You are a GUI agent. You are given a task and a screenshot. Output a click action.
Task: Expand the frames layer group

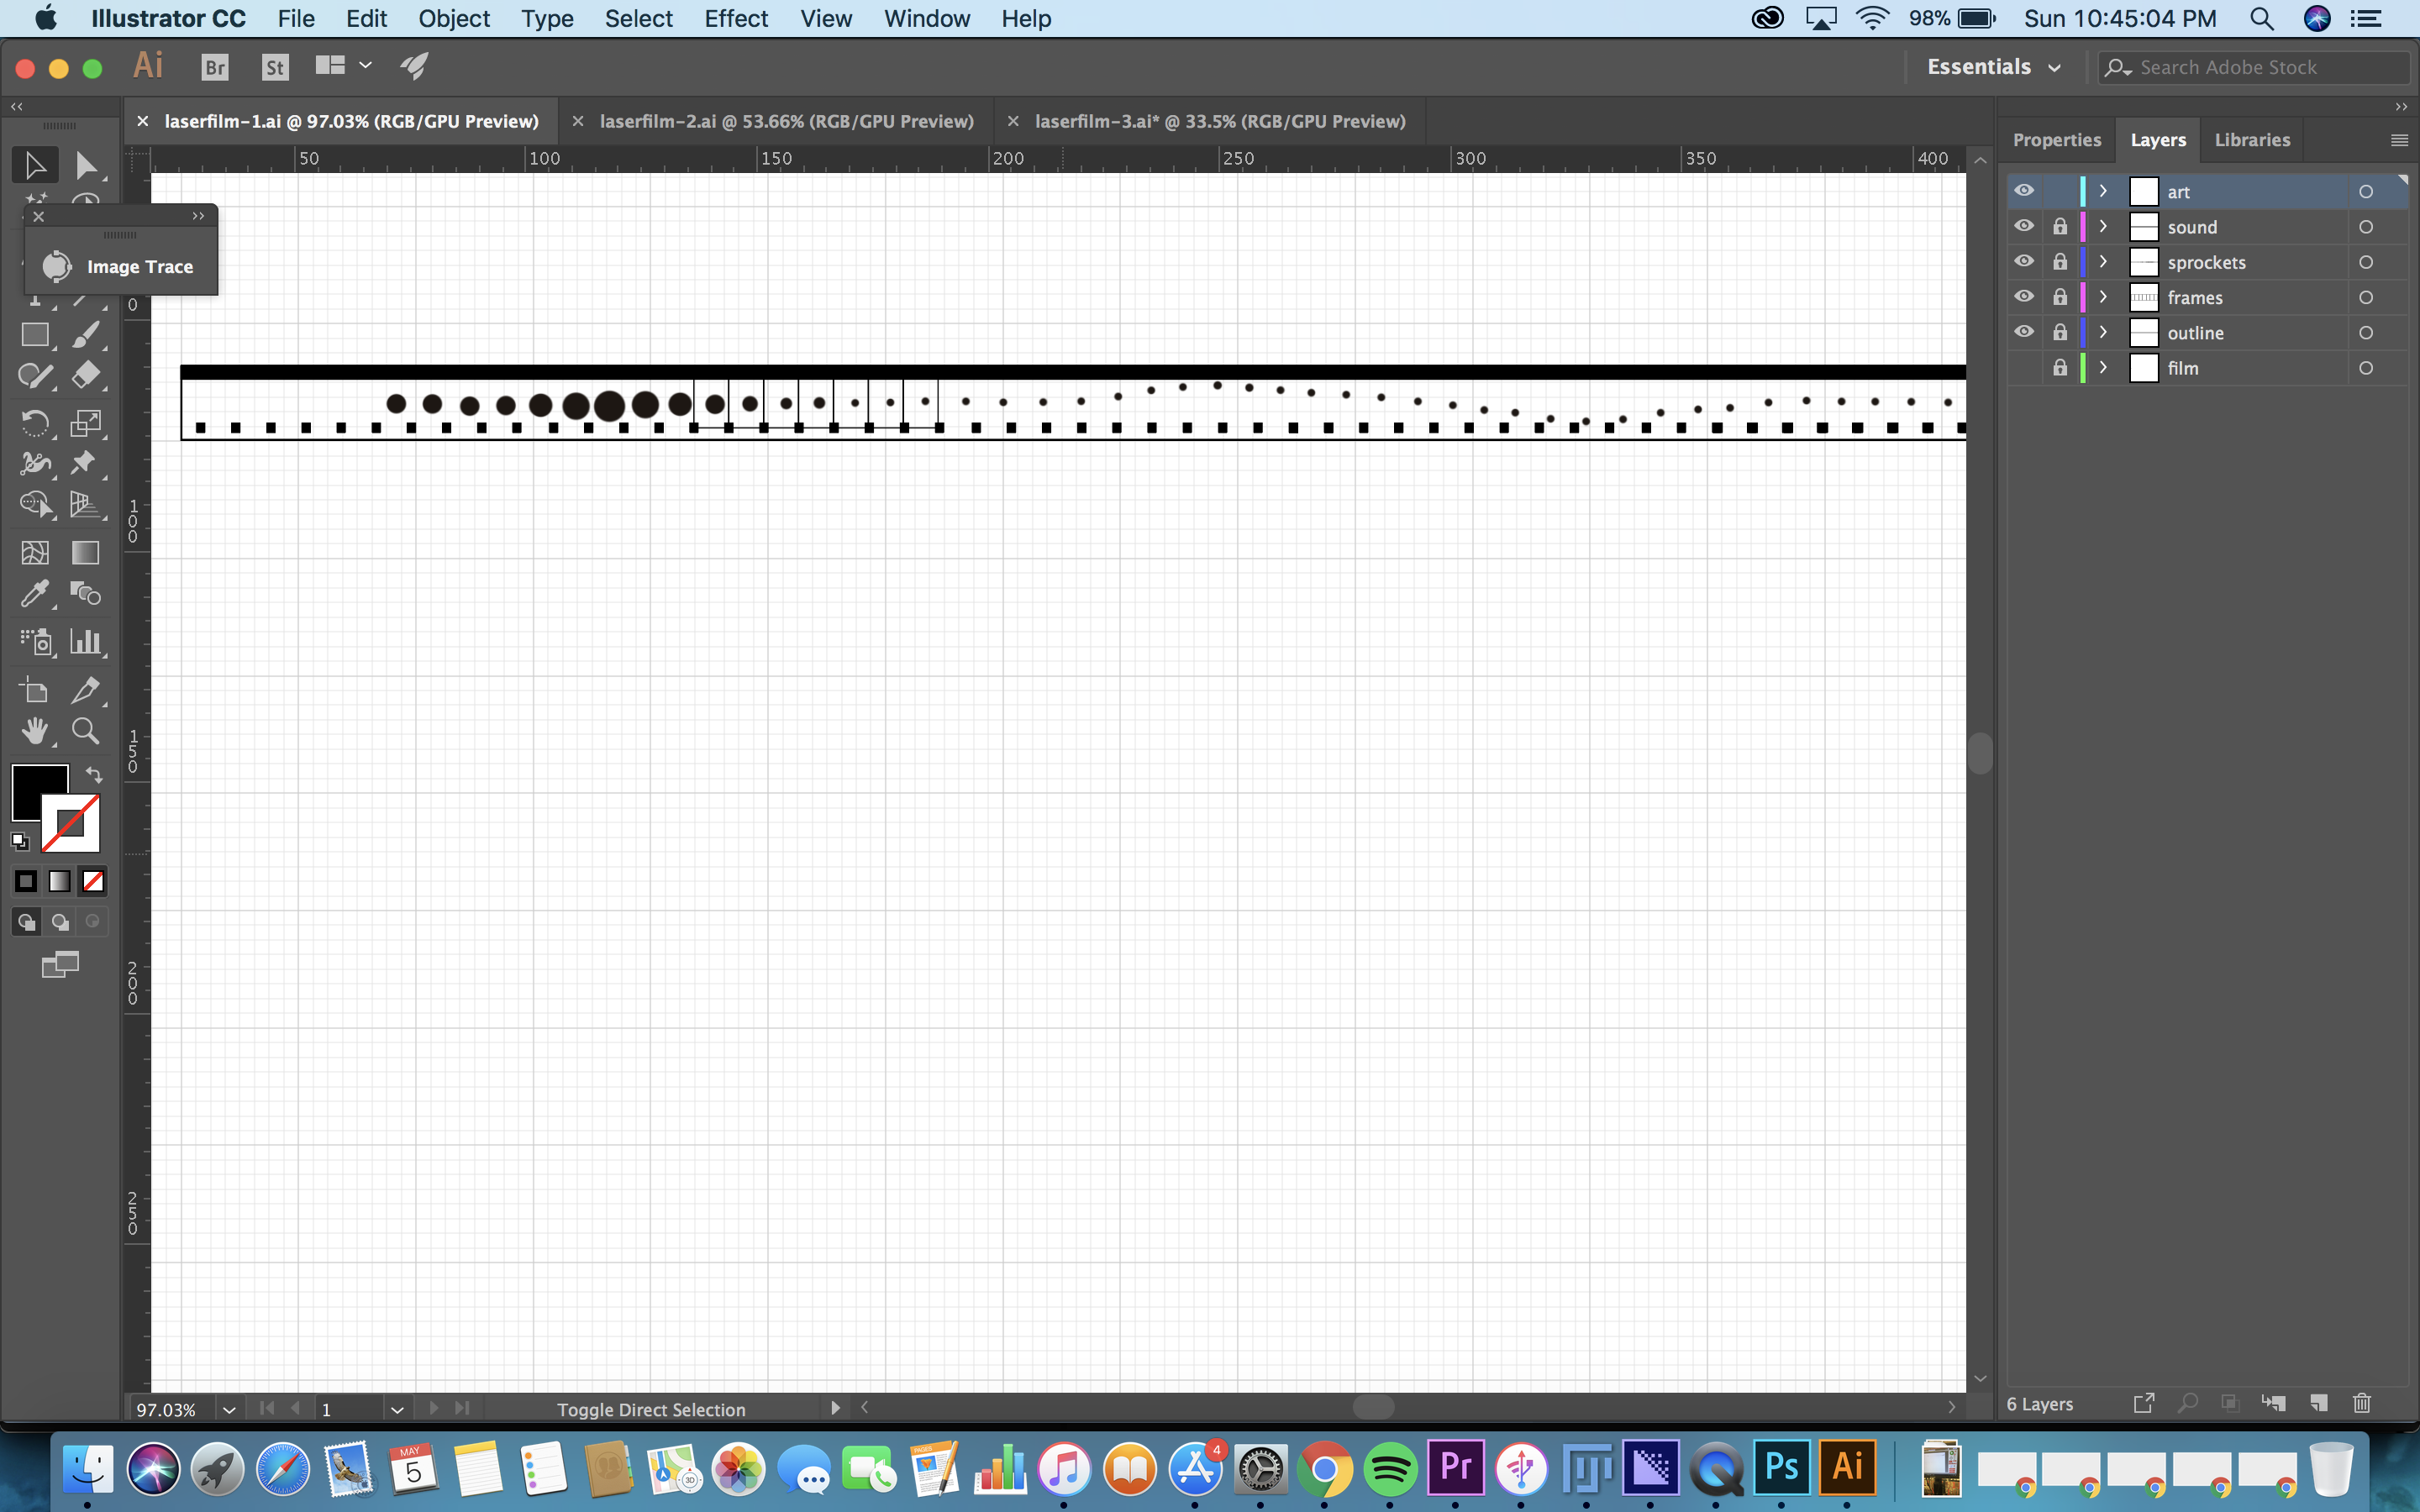coord(2103,297)
